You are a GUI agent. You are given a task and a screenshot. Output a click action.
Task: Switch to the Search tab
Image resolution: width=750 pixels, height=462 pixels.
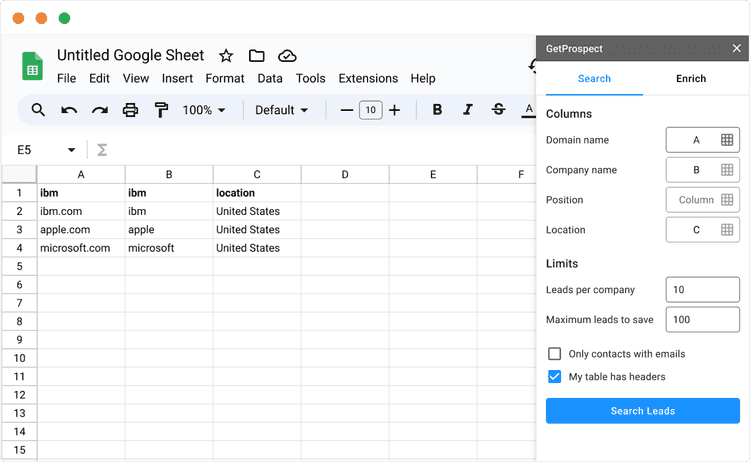594,79
